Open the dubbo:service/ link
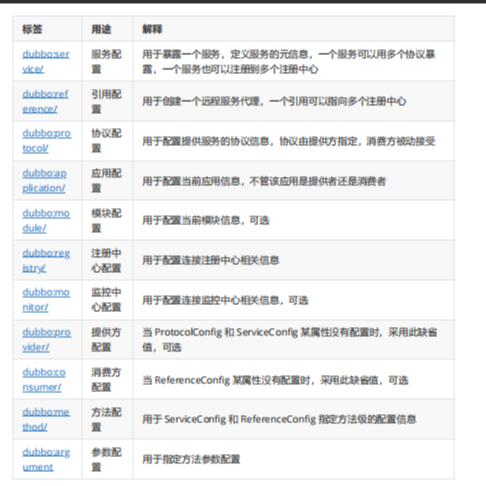Viewport: 486px width, 486px height. tap(46, 61)
